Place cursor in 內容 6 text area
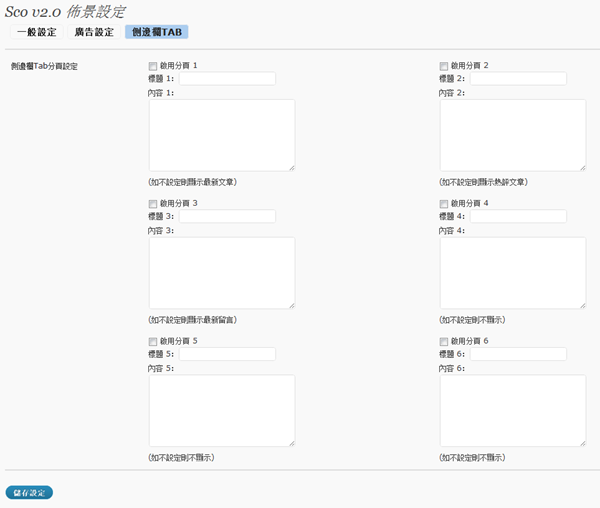The image size is (600, 508). (x=513, y=410)
